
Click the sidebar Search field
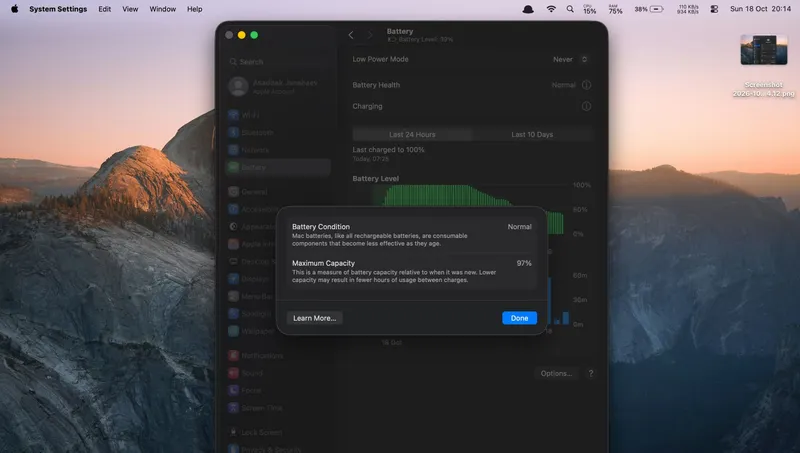[278, 62]
